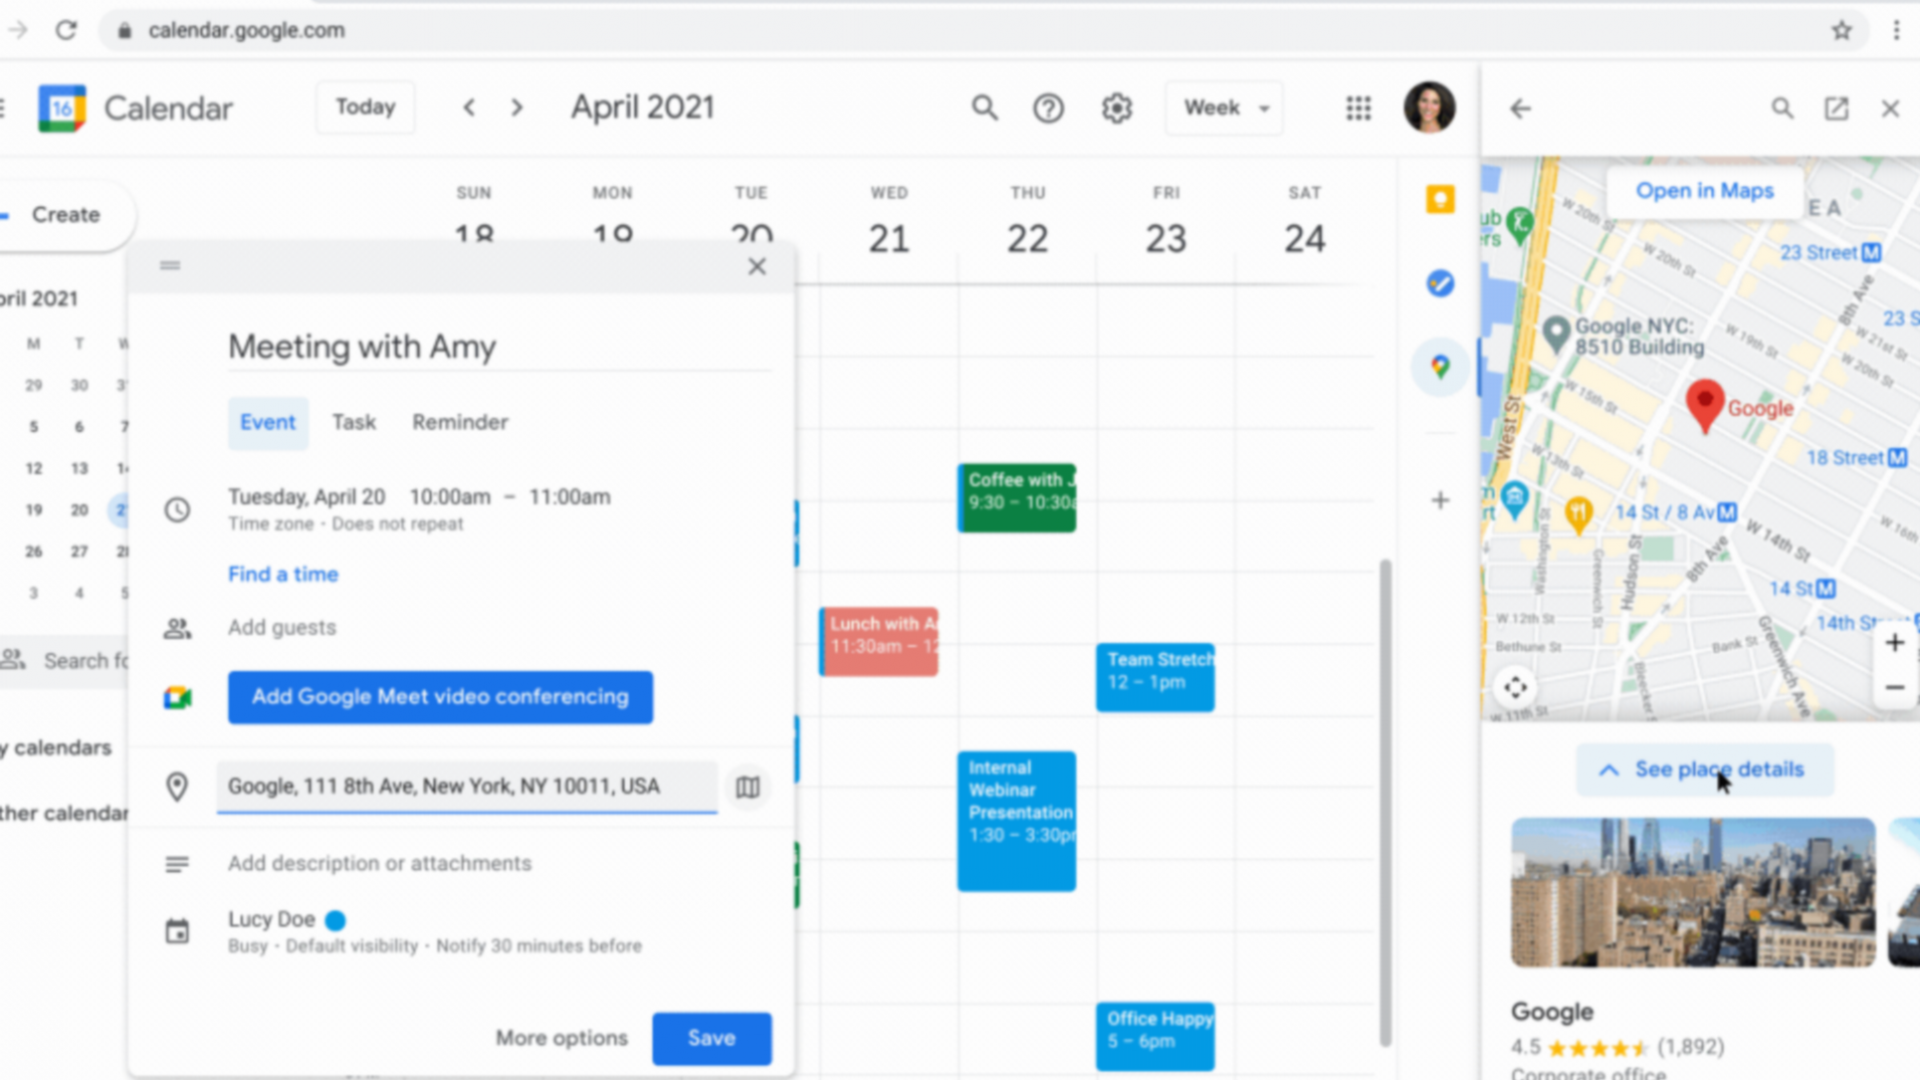Click the location address input field
This screenshot has height=1080, width=1920.
(467, 787)
